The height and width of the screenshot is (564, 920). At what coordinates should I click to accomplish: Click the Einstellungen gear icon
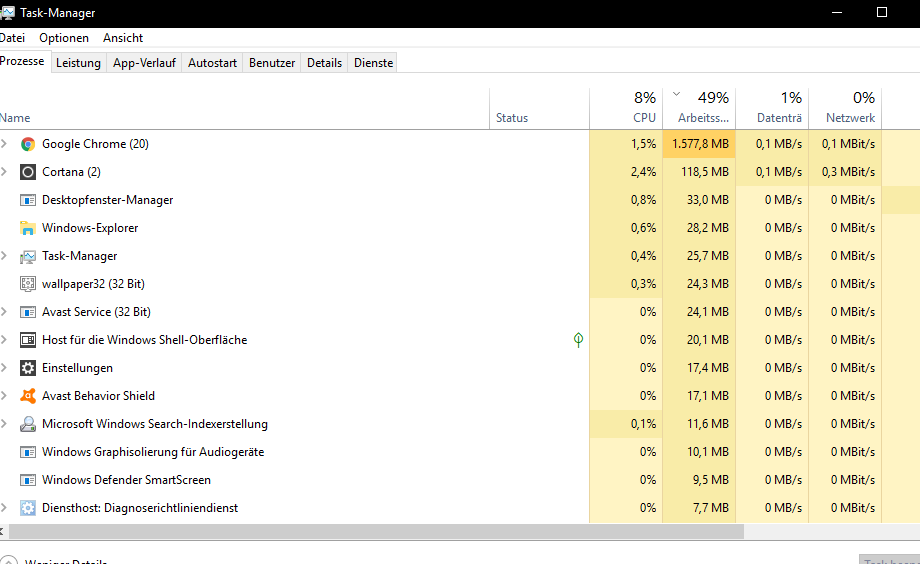click(x=28, y=368)
